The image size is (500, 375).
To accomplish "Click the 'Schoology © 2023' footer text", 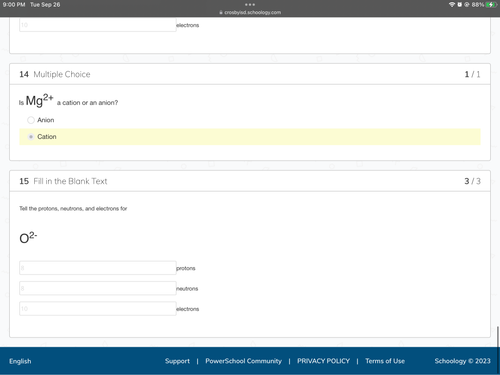I will pos(462,361).
